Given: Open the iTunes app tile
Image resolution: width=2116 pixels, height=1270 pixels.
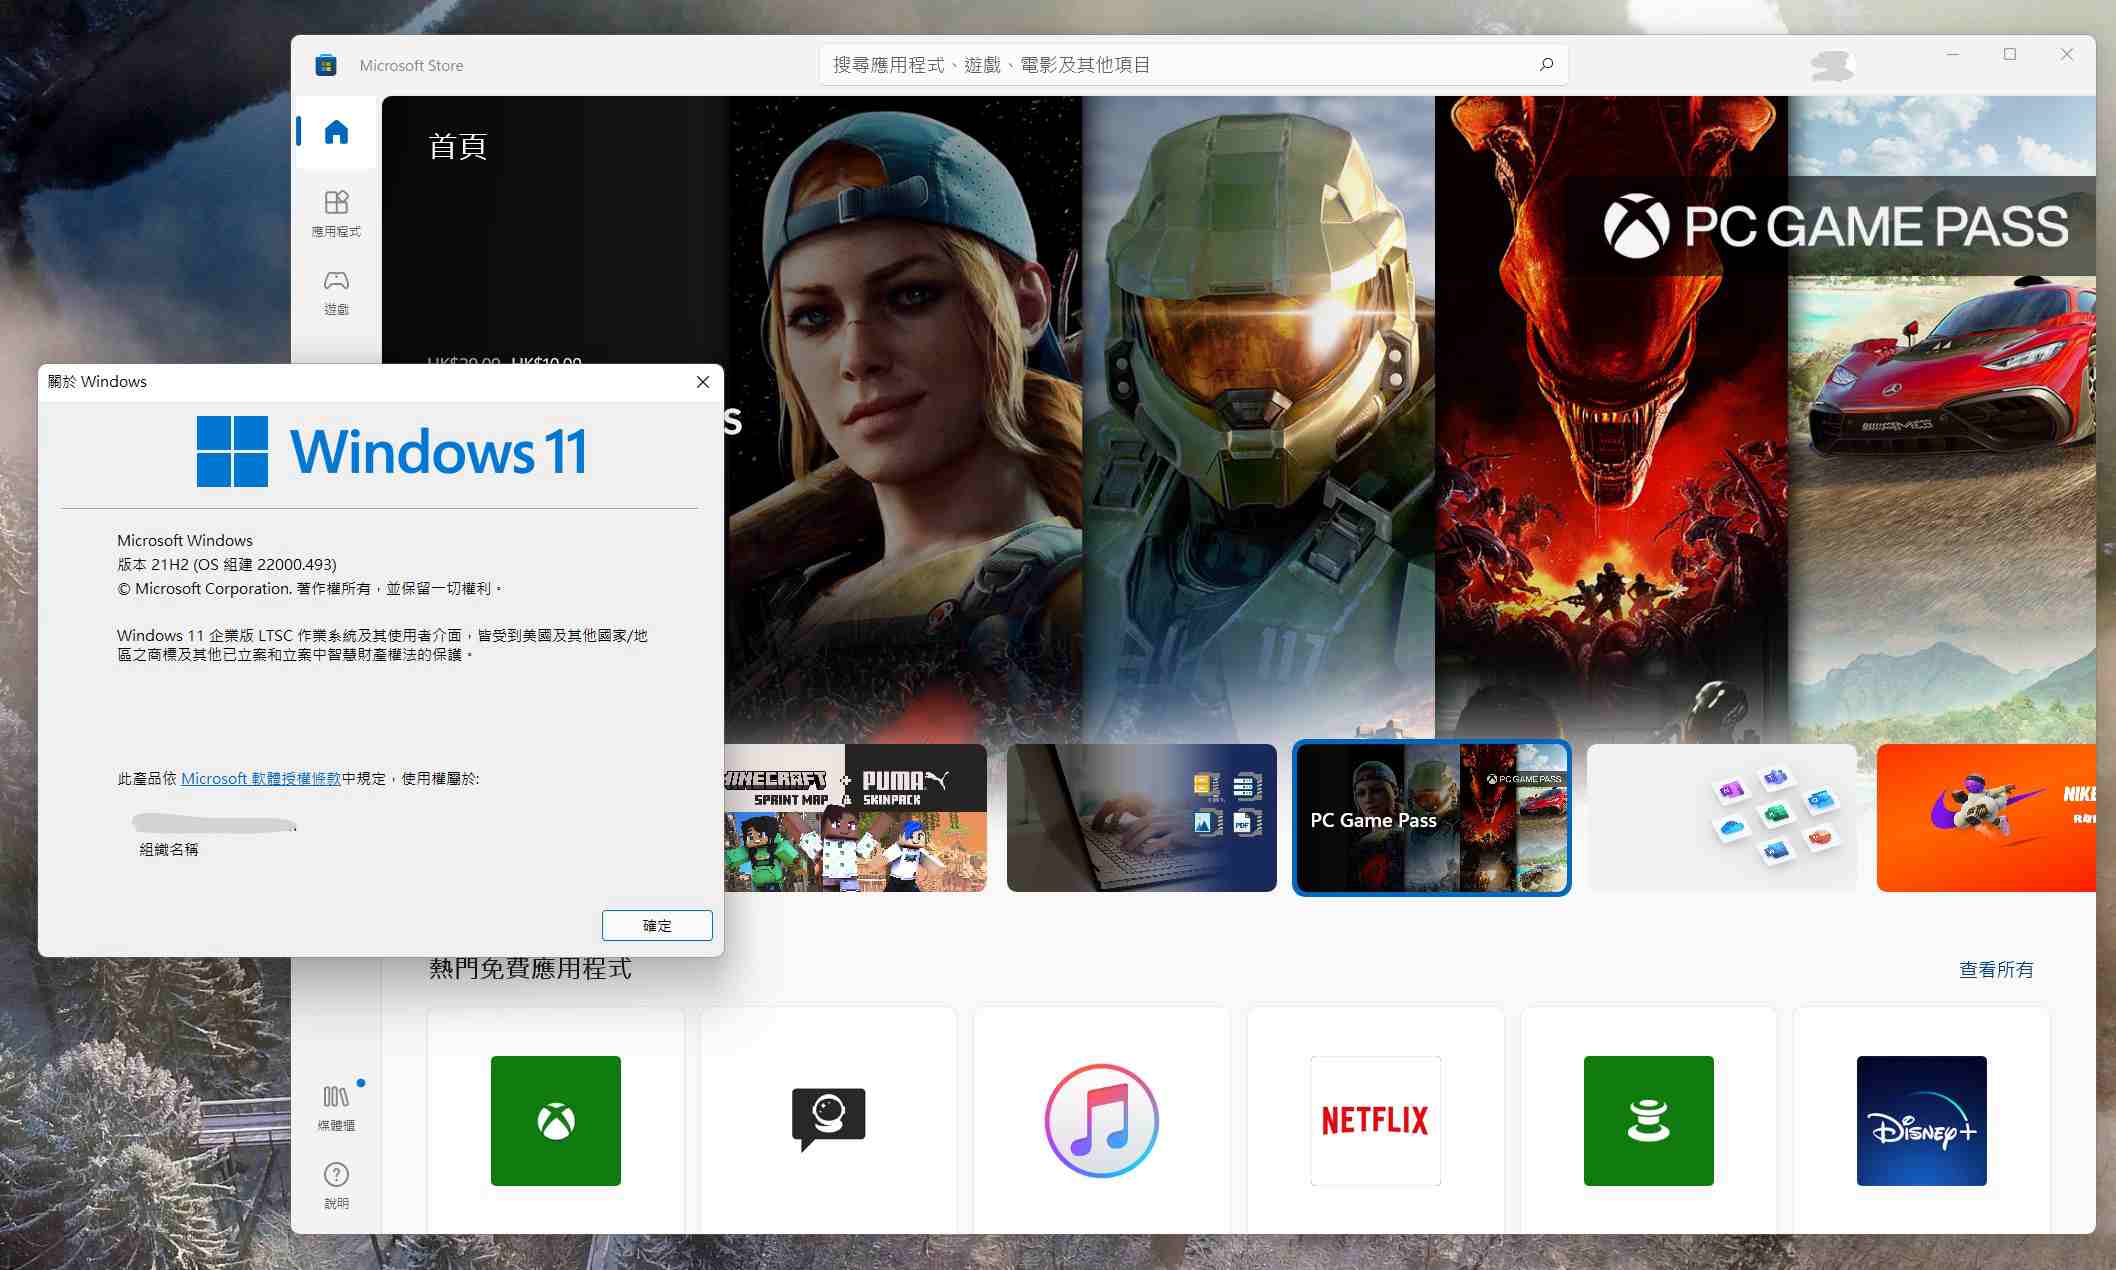Looking at the screenshot, I should [1102, 1120].
